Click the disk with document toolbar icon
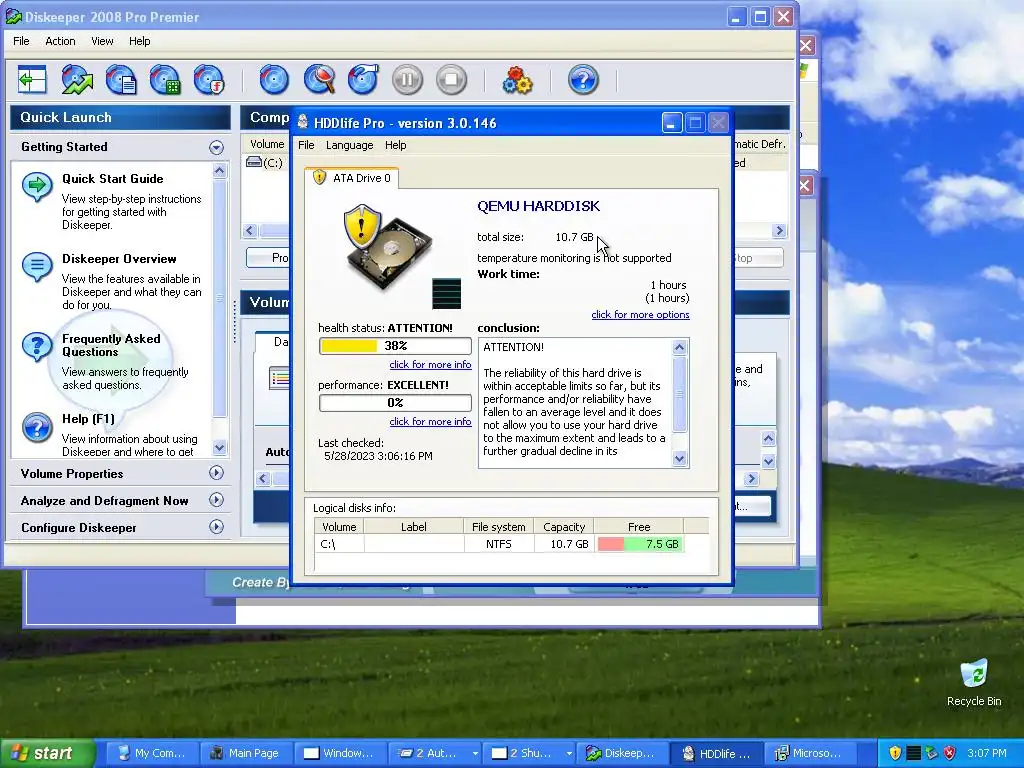The image size is (1024, 768). pyautogui.click(x=121, y=80)
